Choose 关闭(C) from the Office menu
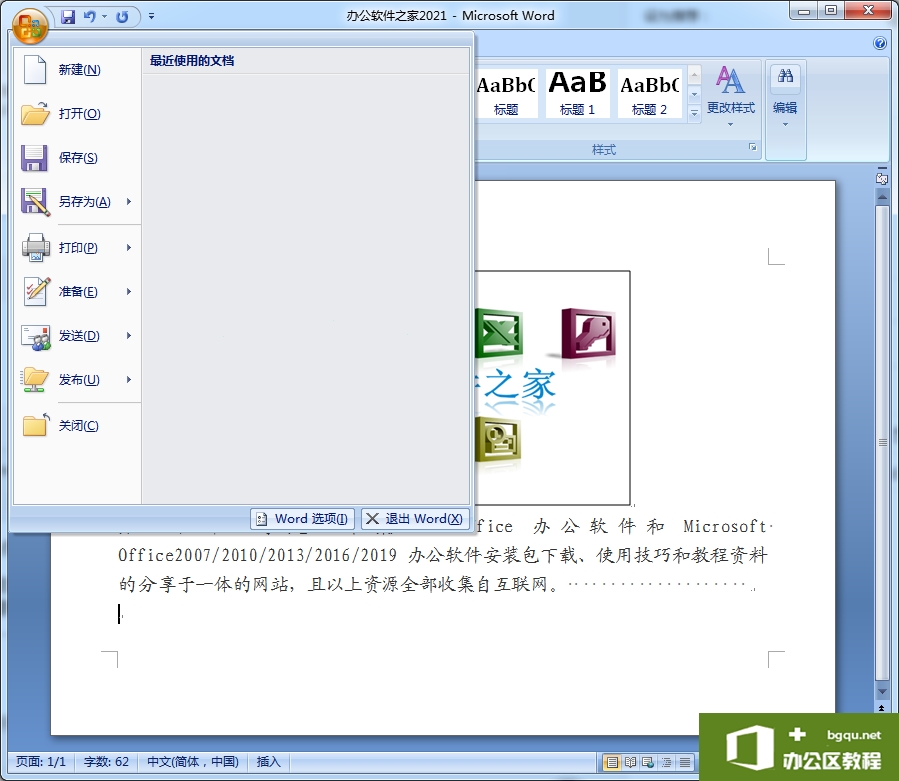Image resolution: width=899 pixels, height=781 pixels. click(77, 425)
